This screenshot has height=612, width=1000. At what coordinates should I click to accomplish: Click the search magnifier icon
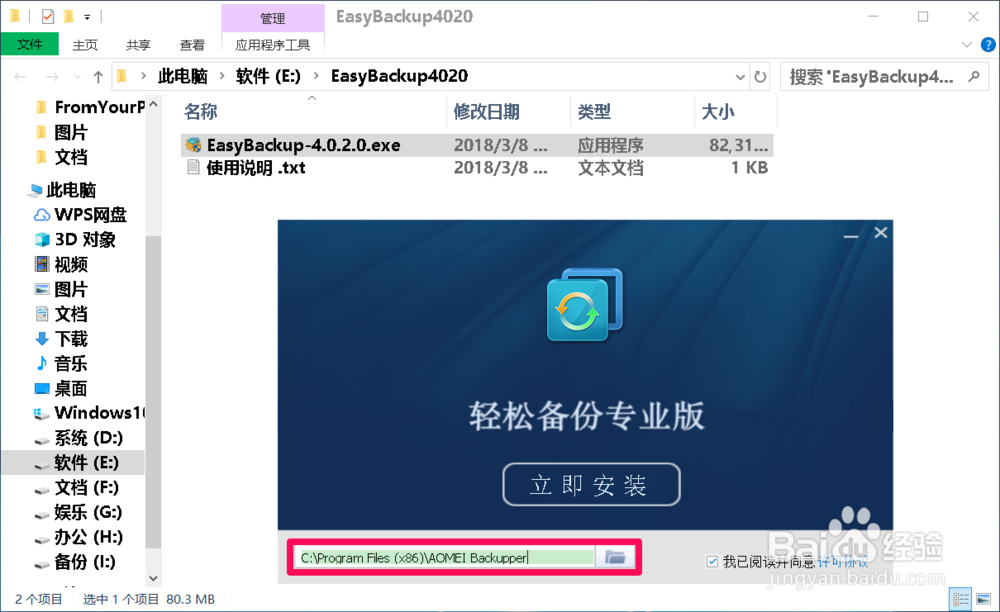coord(974,77)
